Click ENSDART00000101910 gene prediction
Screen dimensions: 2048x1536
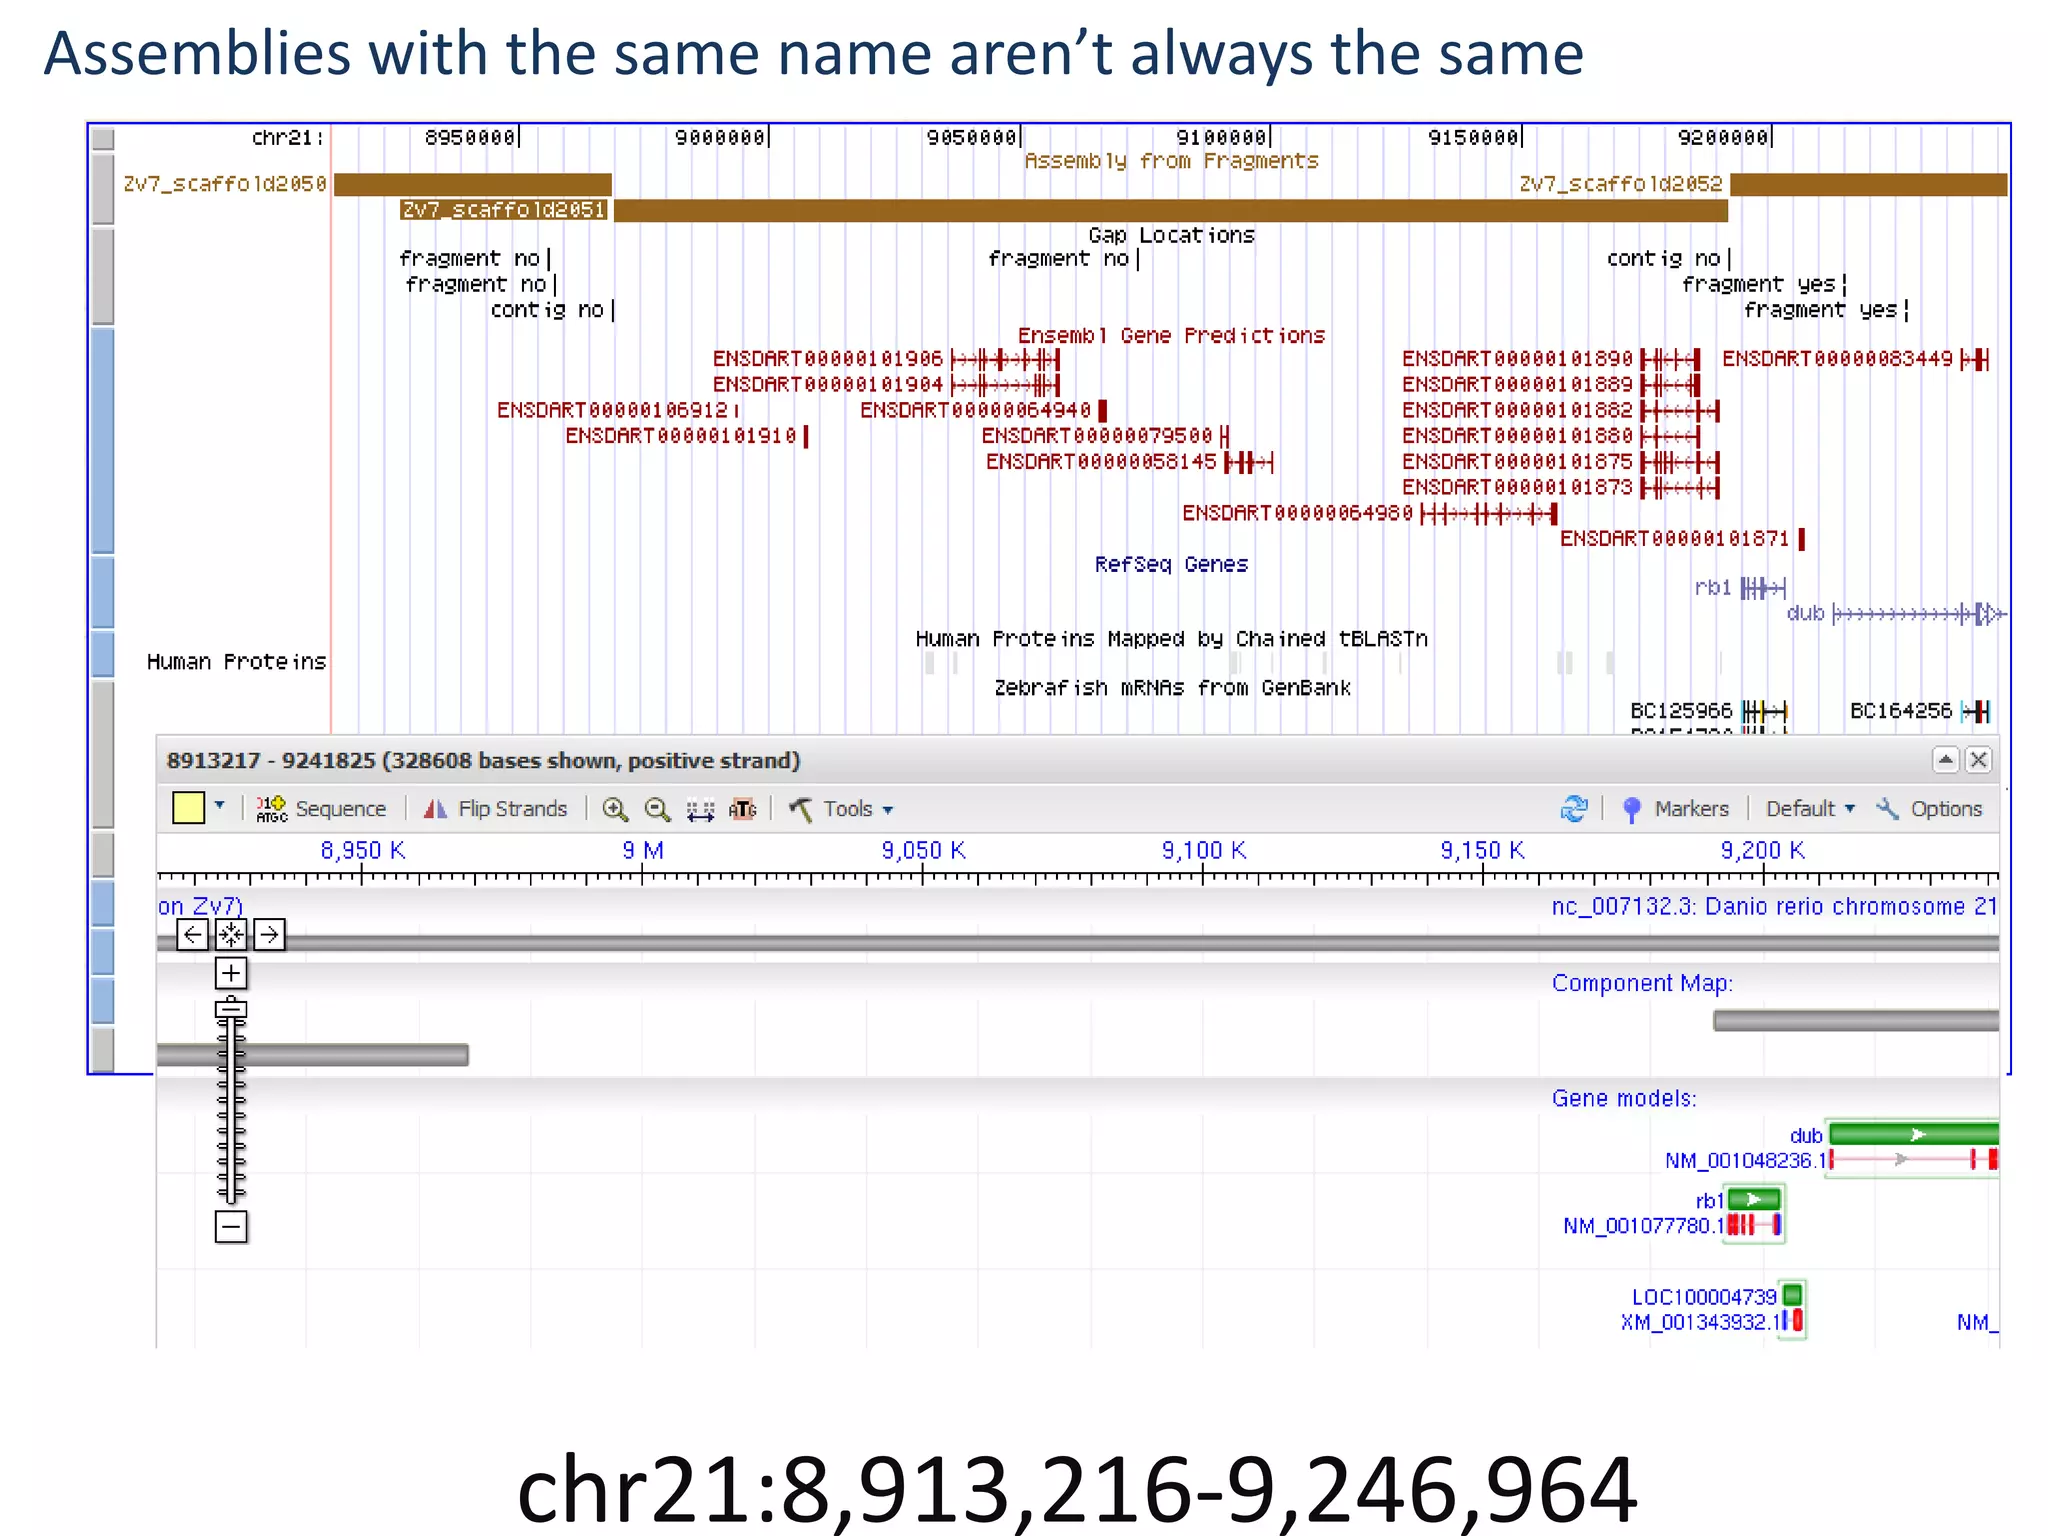(x=687, y=436)
